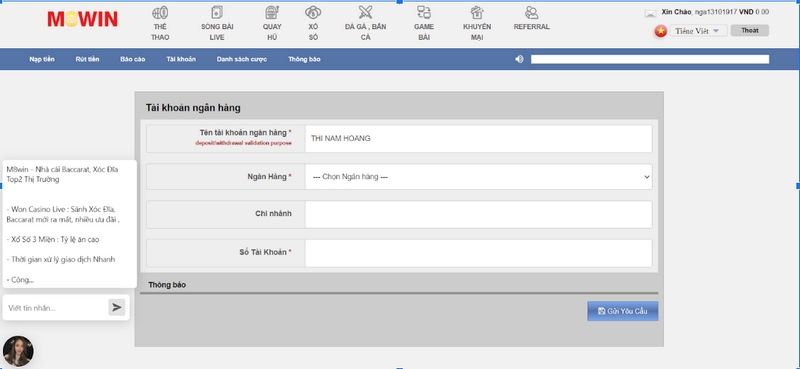Open the Tiếng Việt language dropdown
Image resolution: width=800 pixels, height=369 pixels.
698,31
